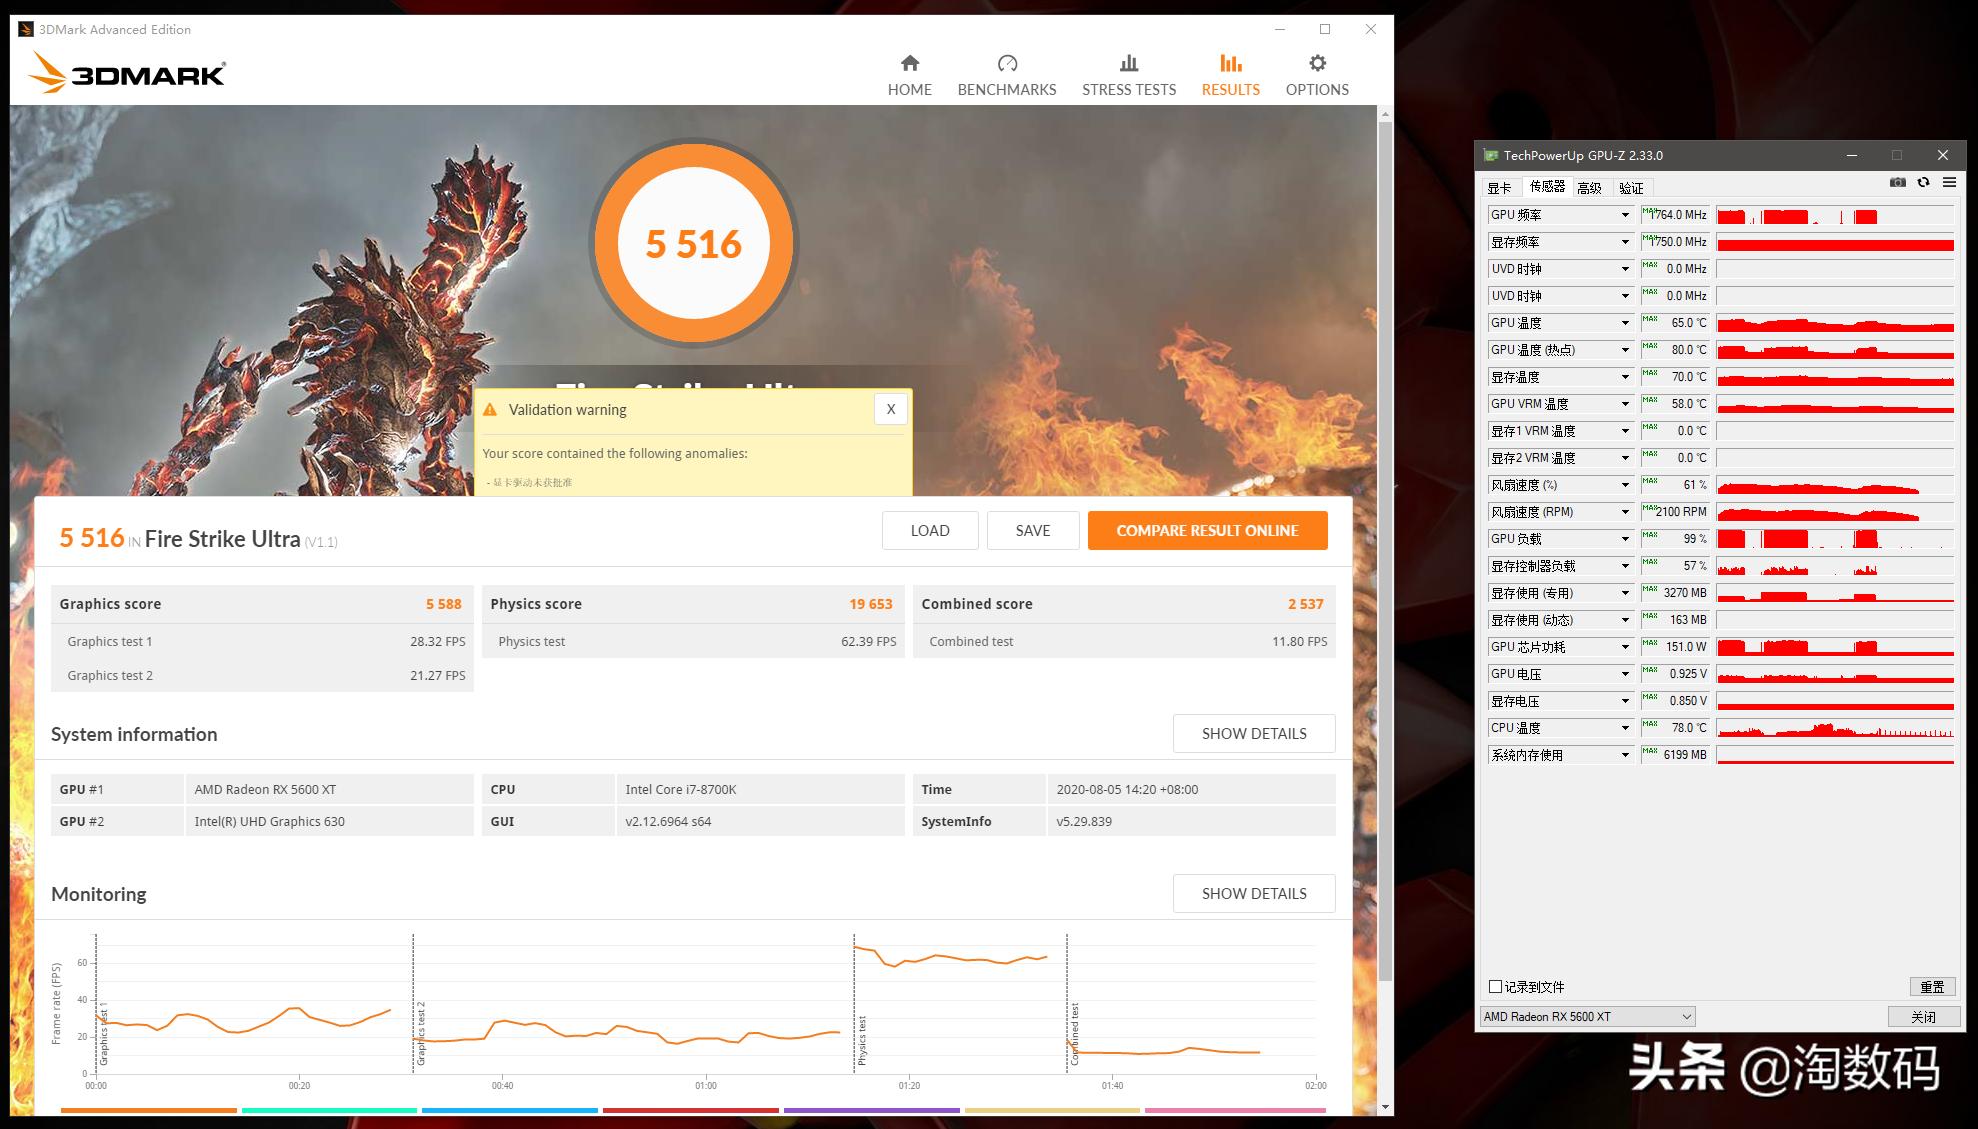Take a GPU-Z screenshot with the camera icon
Screen dimensions: 1978x1129
click(1897, 183)
